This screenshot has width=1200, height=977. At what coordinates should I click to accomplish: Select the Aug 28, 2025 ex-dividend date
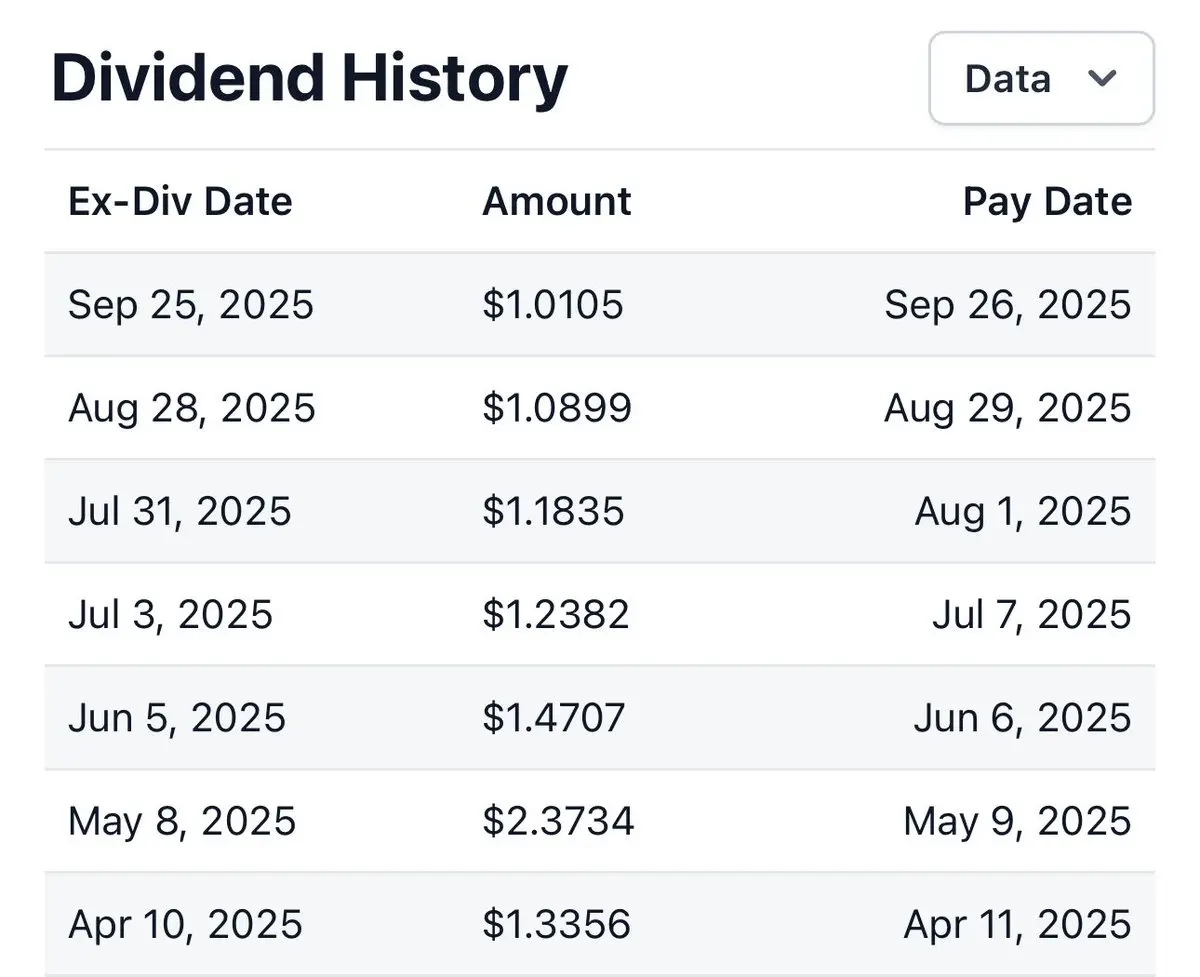[x=192, y=408]
